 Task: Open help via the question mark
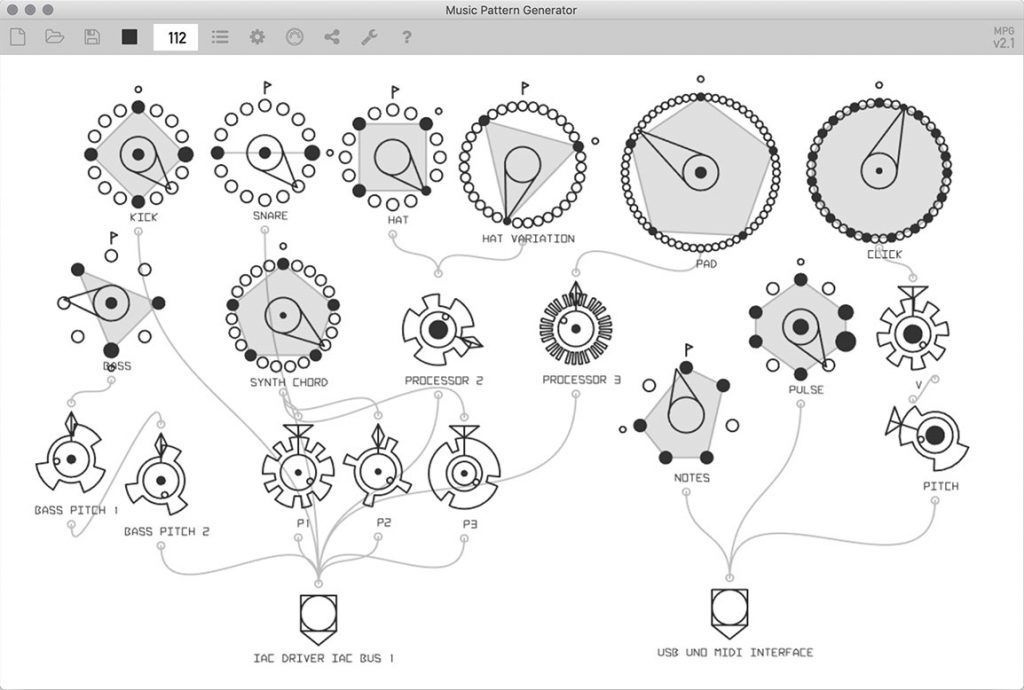coord(405,36)
